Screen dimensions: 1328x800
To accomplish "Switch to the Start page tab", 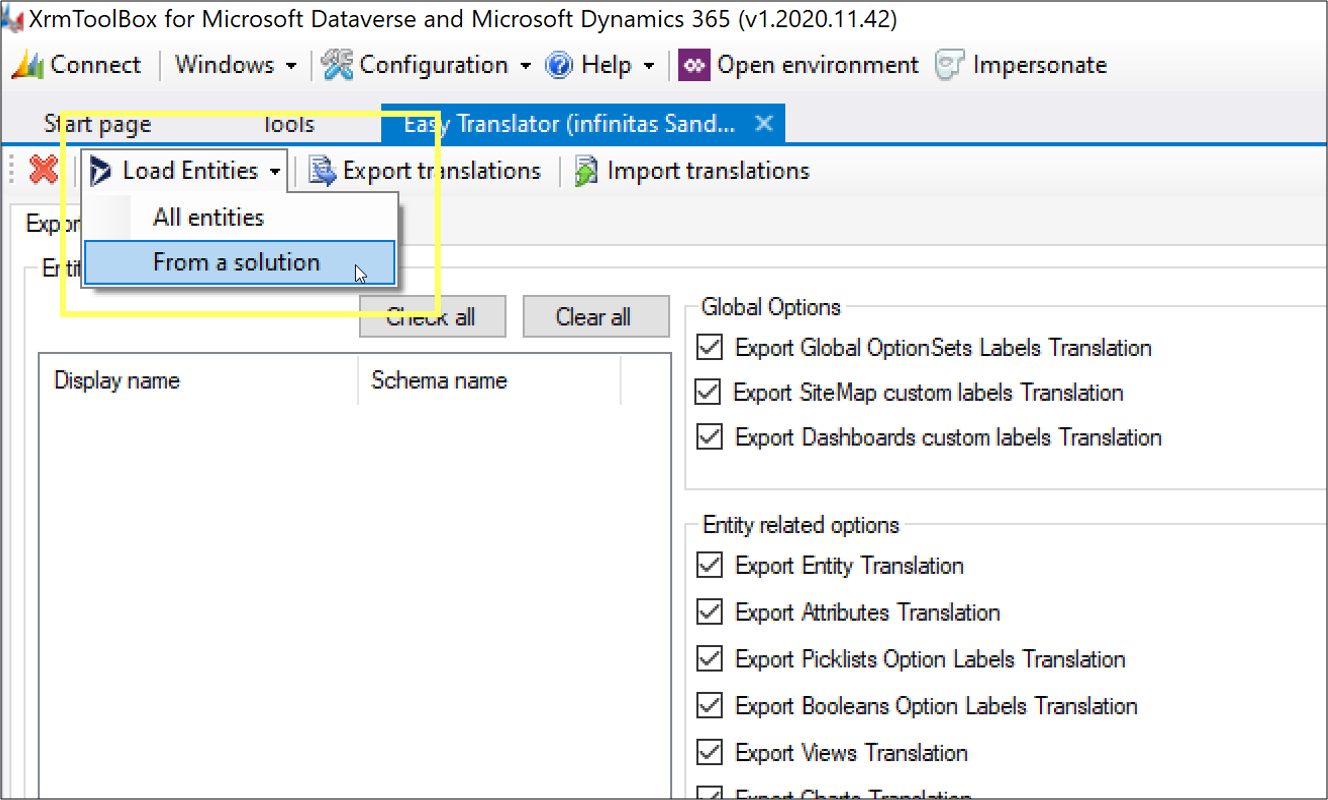I will pyautogui.click(x=98, y=124).
